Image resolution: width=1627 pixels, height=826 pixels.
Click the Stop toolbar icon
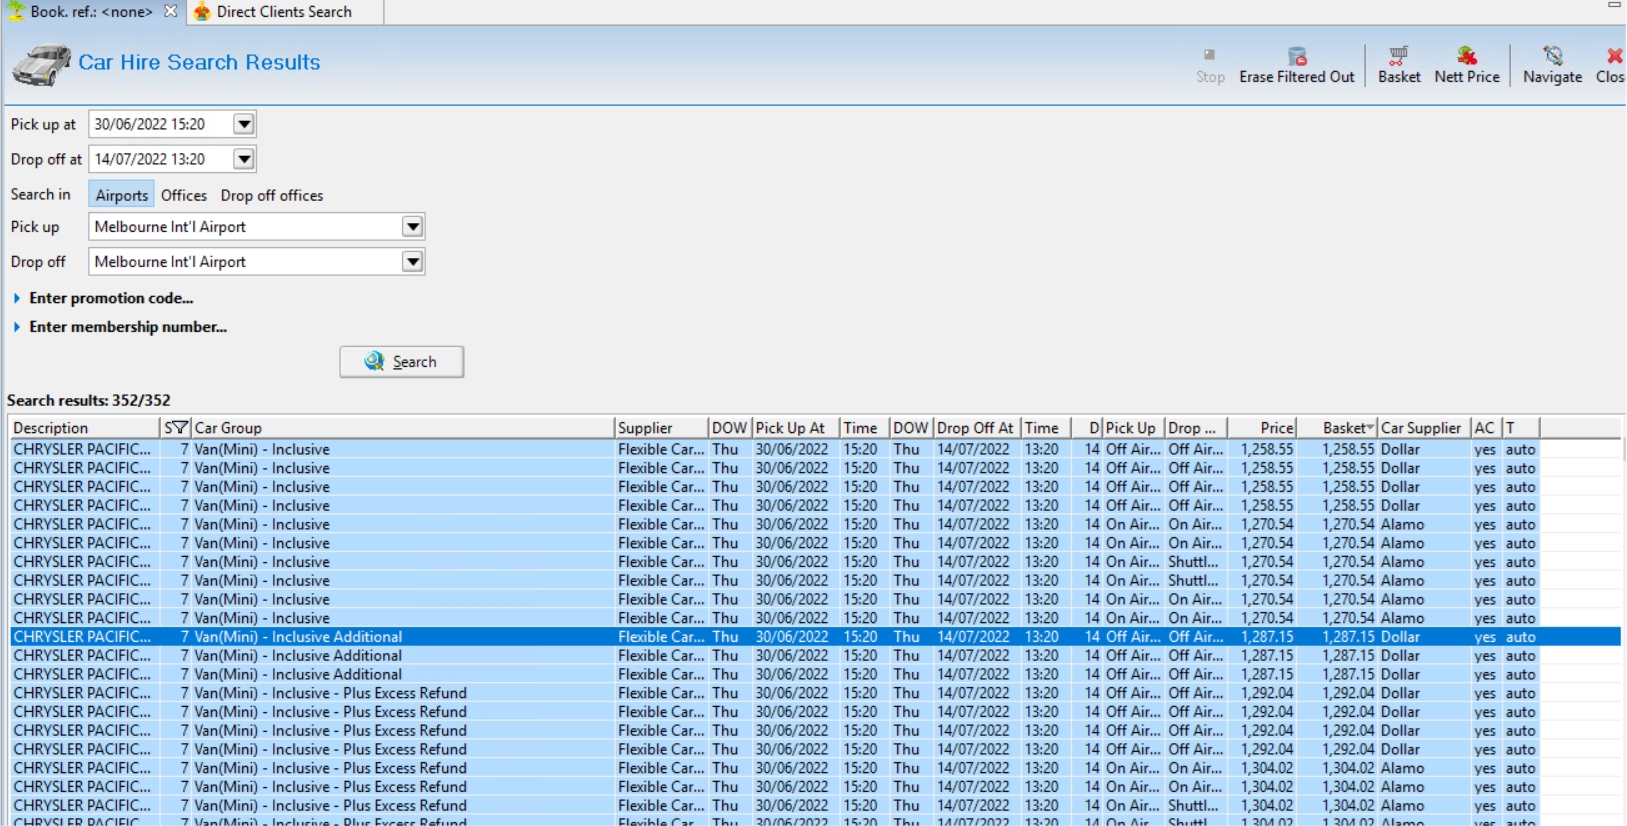[1210, 65]
